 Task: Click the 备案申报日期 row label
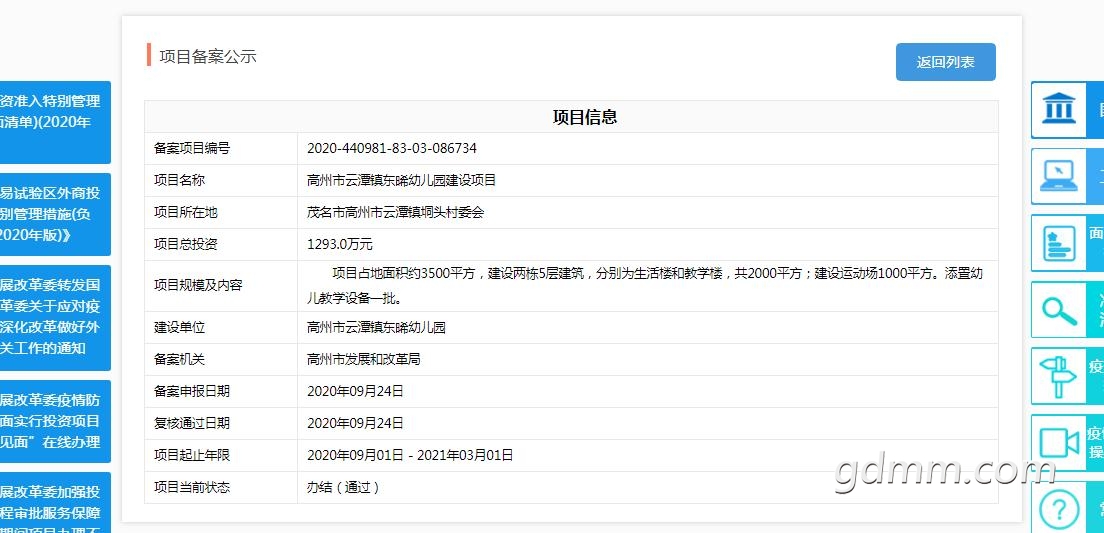pos(192,391)
